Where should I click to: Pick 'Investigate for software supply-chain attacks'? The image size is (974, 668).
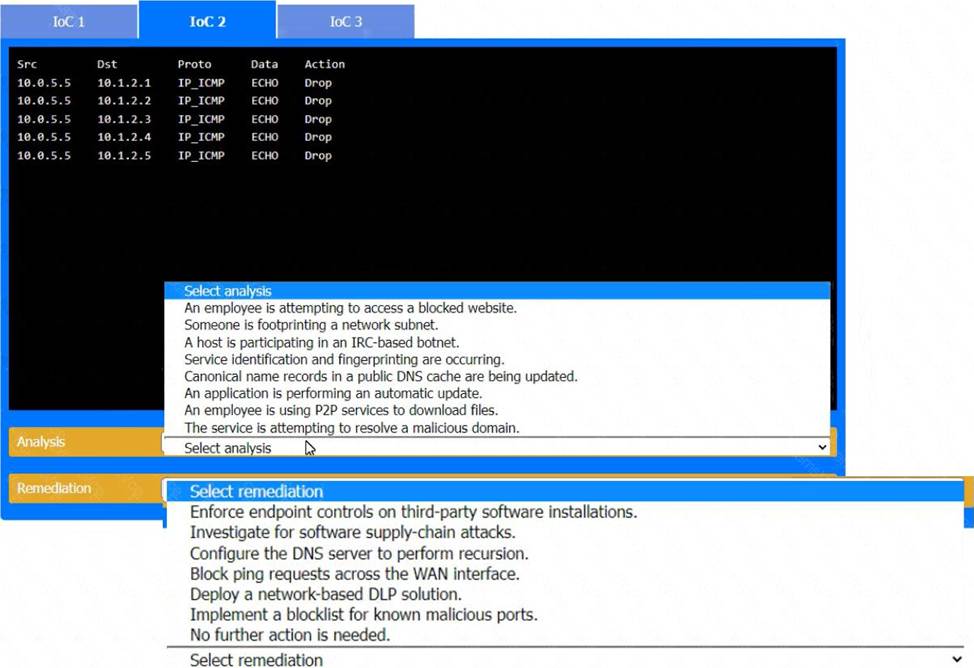pos(352,533)
